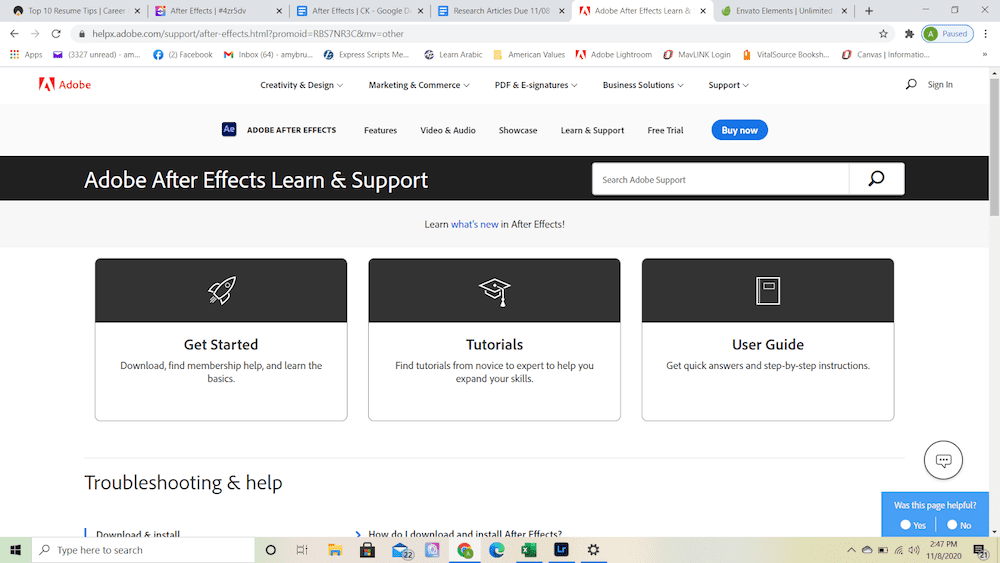Open the what's new link

[x=474, y=224]
